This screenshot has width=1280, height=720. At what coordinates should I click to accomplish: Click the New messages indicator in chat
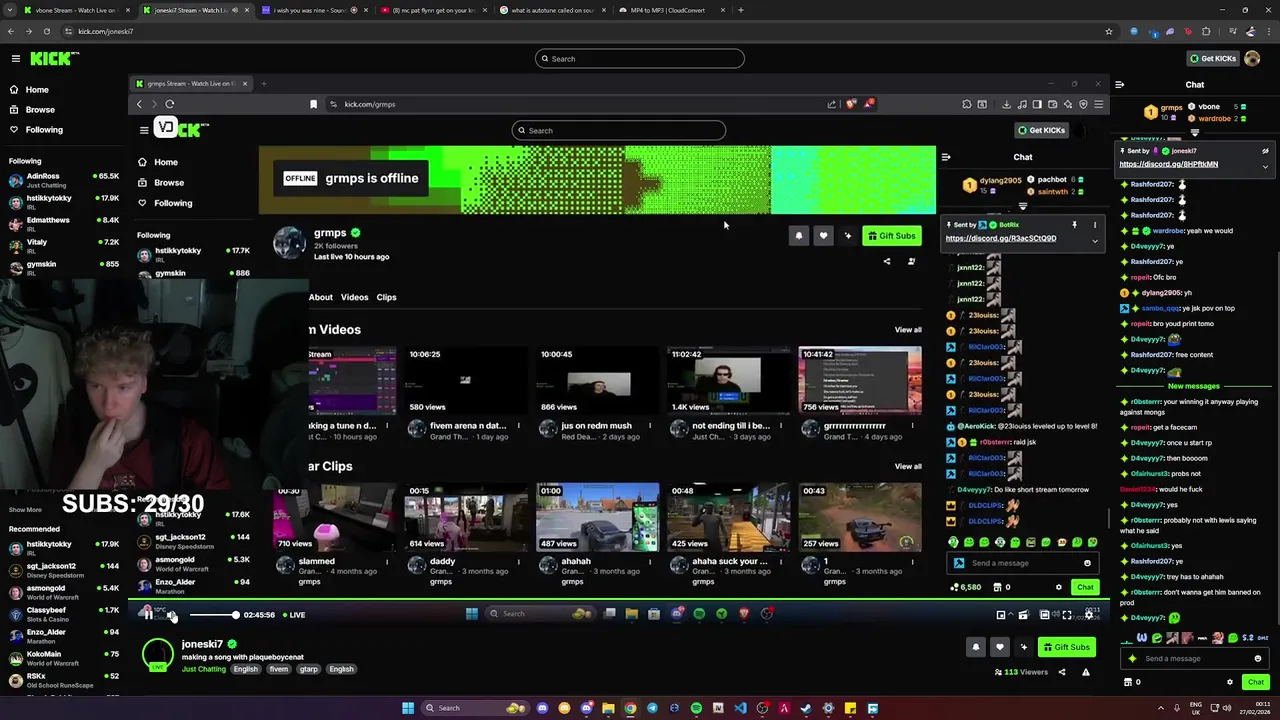1193,386
